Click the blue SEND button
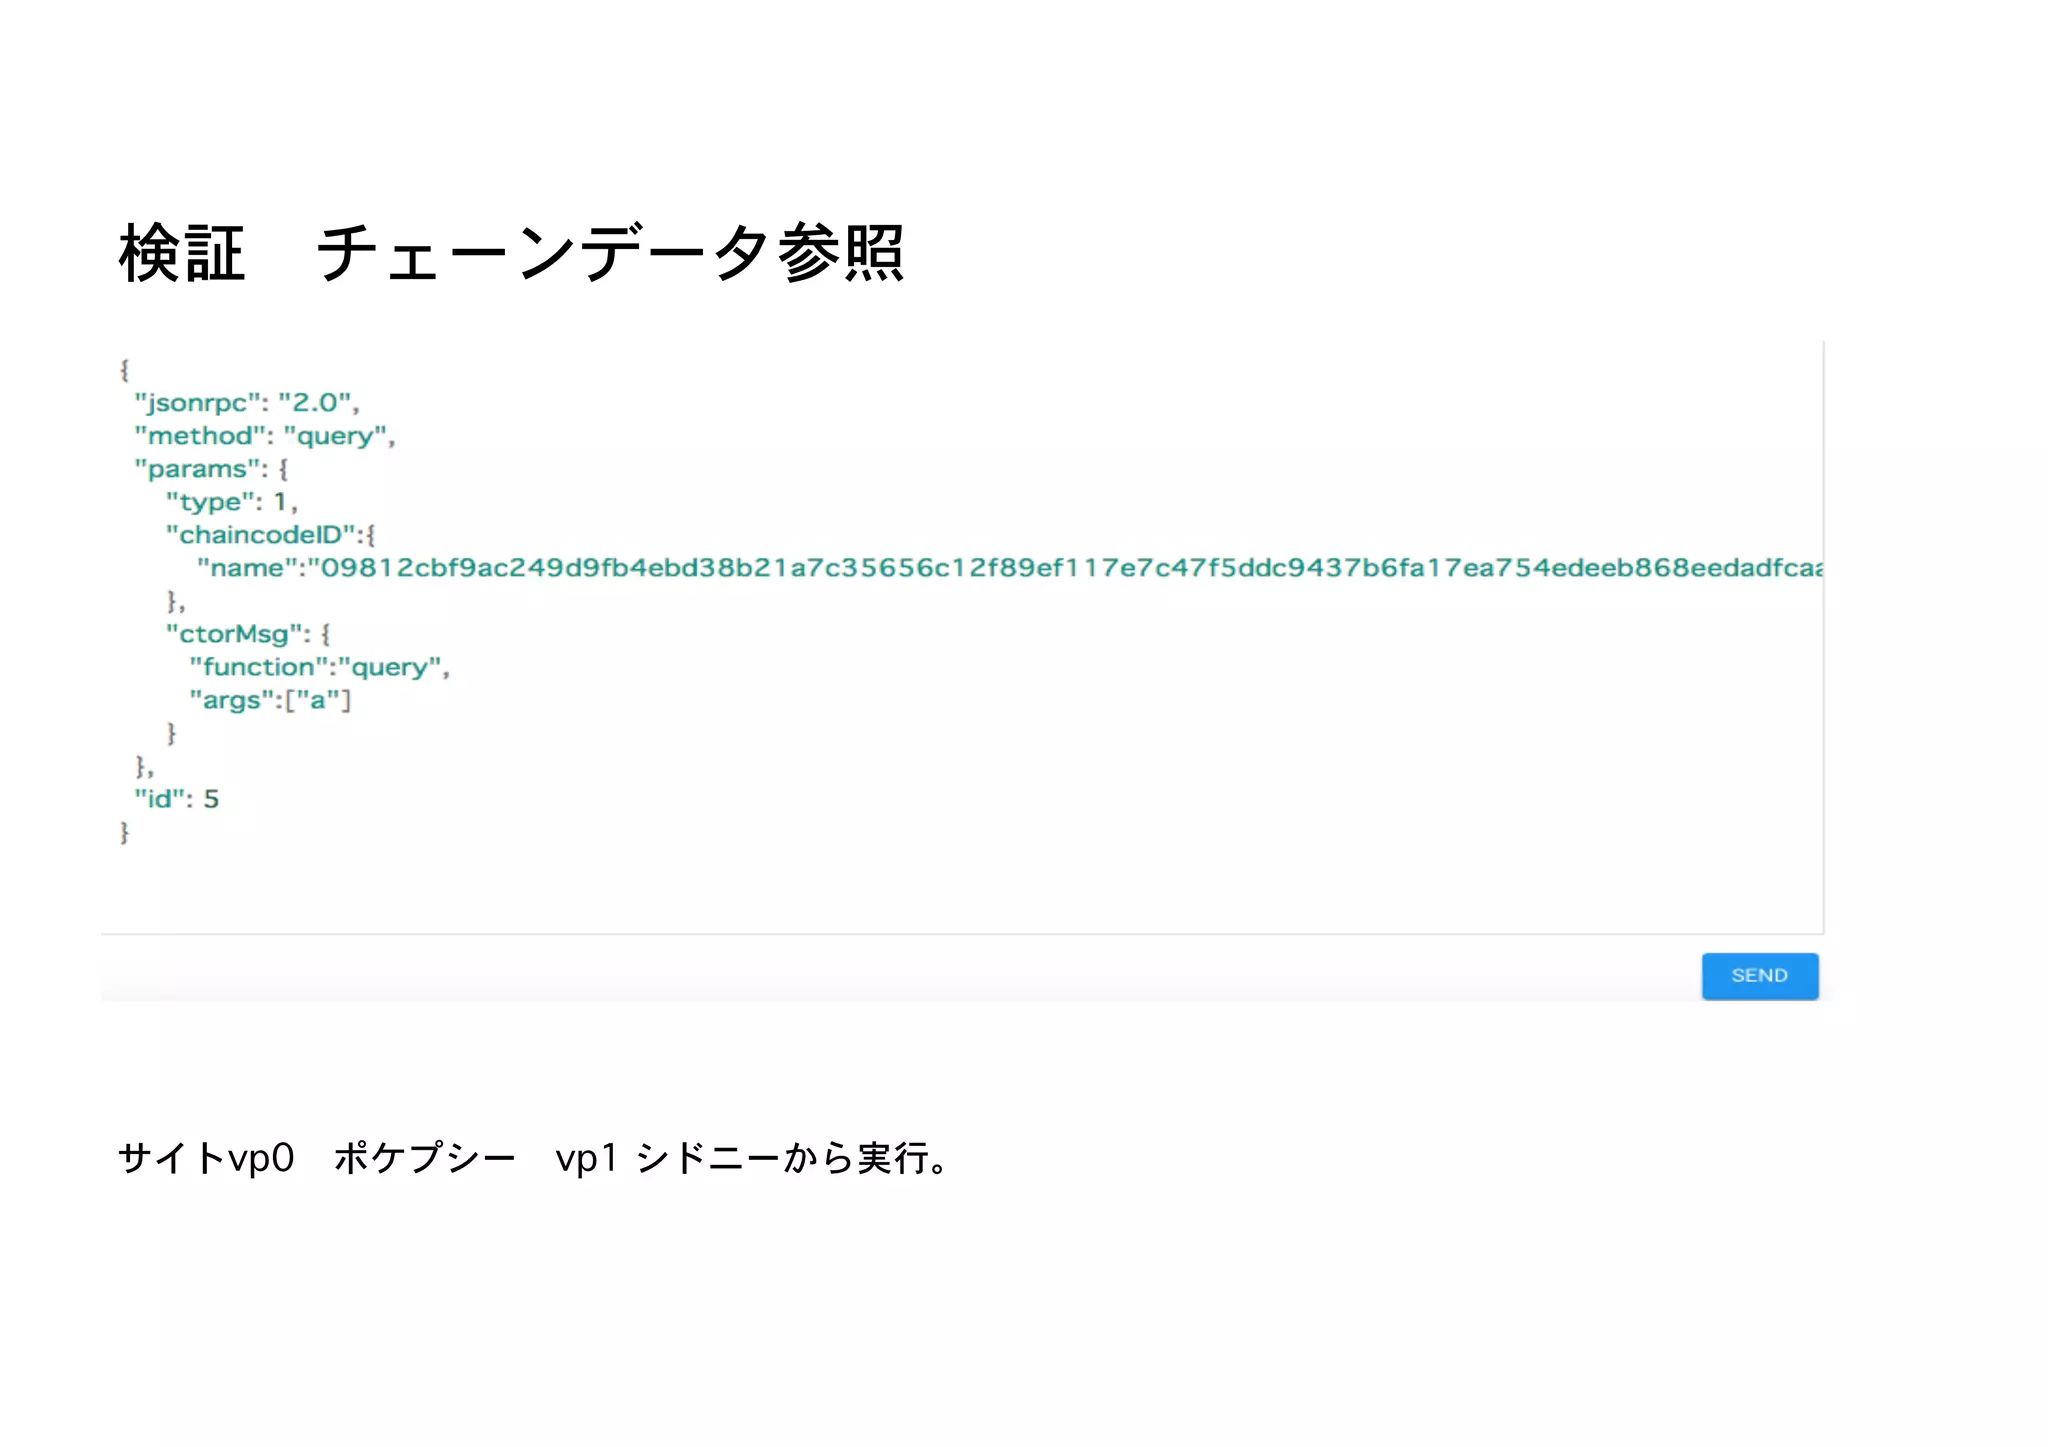2048x1447 pixels. tap(1759, 975)
